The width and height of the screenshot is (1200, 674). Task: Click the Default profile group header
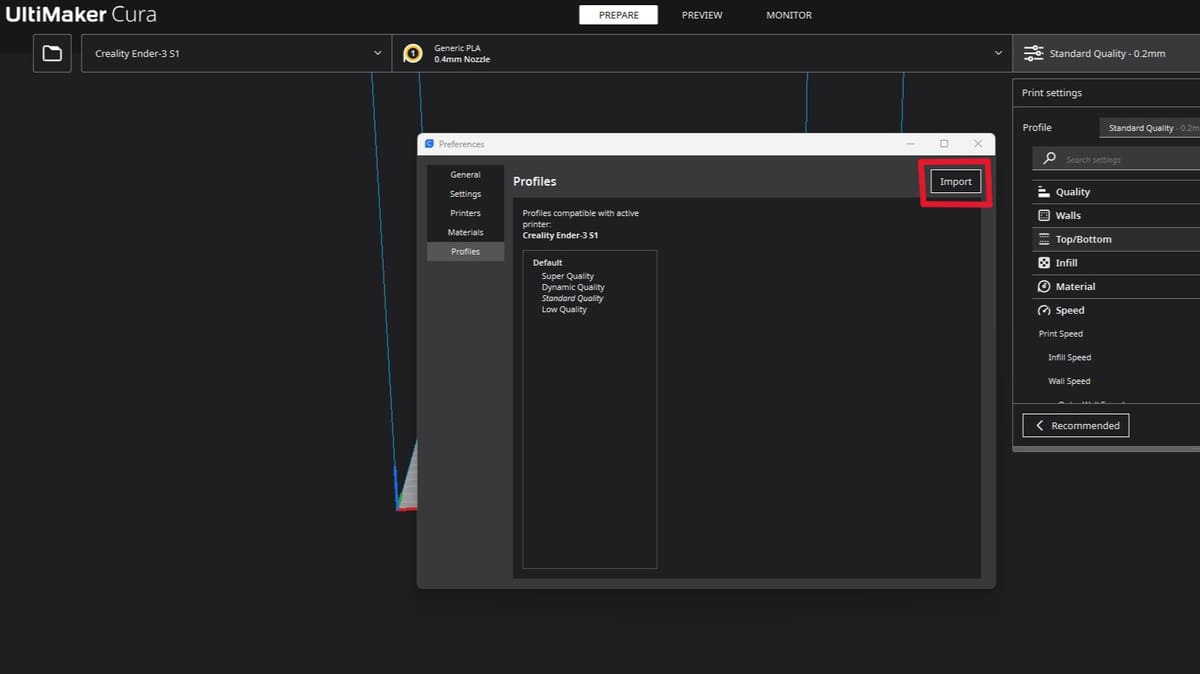547,263
